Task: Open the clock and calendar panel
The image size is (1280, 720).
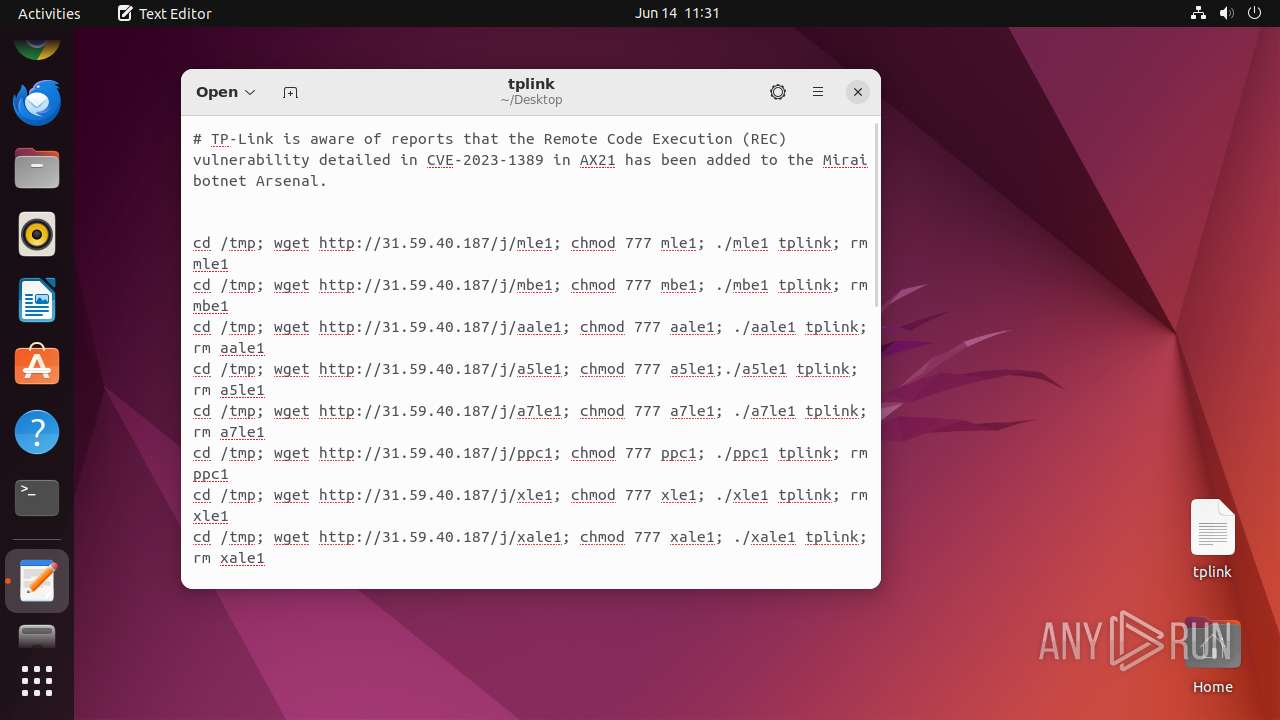Action: coord(677,13)
